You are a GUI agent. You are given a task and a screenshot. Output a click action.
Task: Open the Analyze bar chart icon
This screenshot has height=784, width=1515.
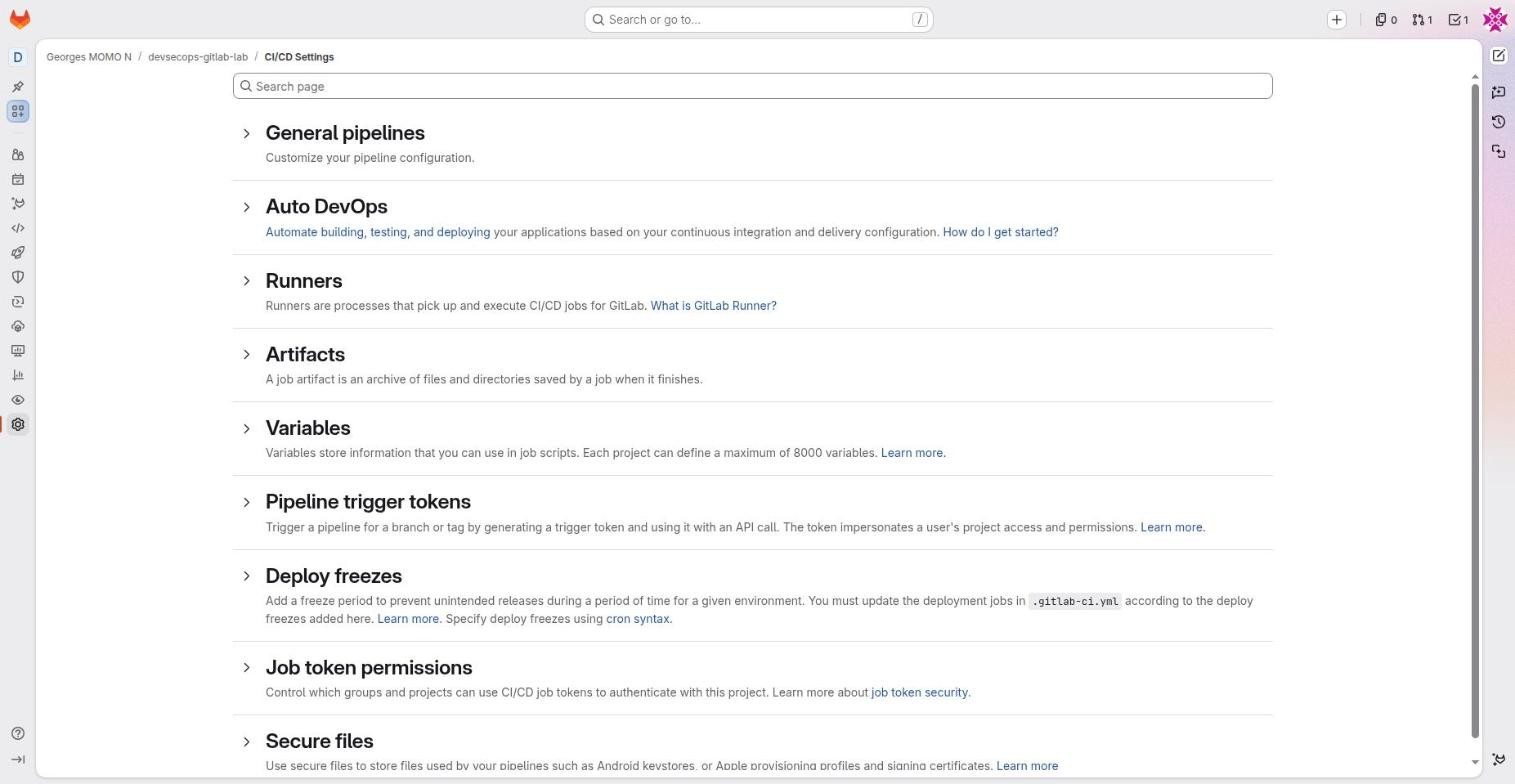pos(18,375)
